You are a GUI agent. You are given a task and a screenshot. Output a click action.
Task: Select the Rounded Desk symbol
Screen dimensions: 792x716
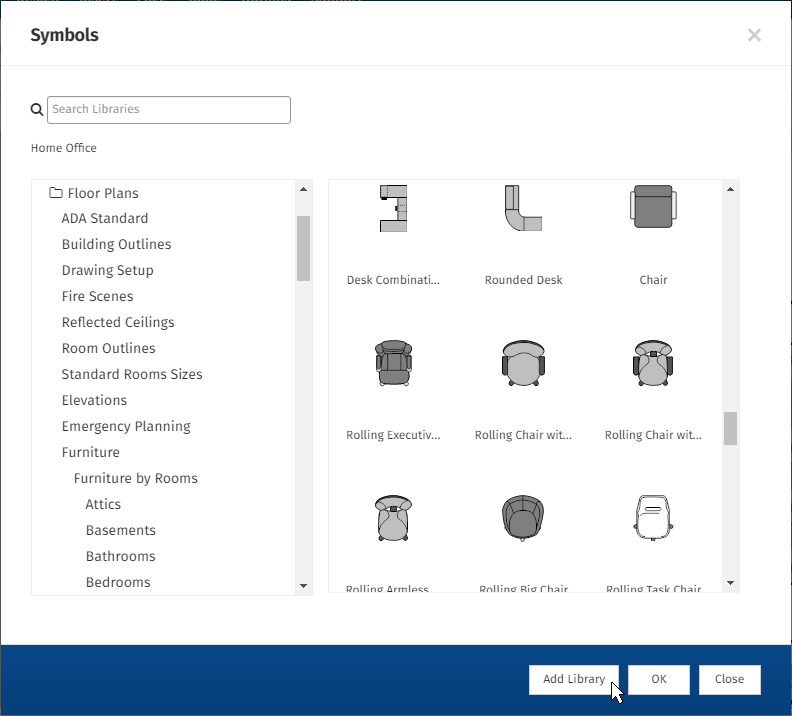(x=523, y=209)
